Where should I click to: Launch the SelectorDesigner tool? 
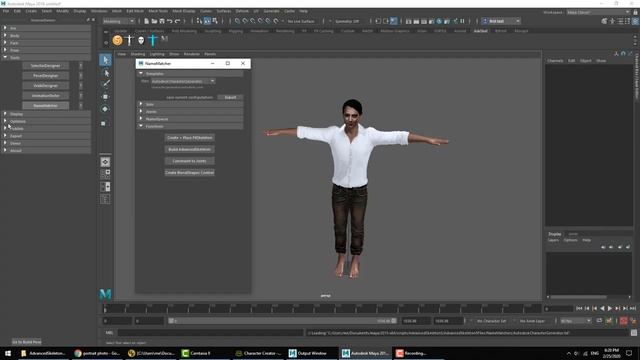click(45, 66)
